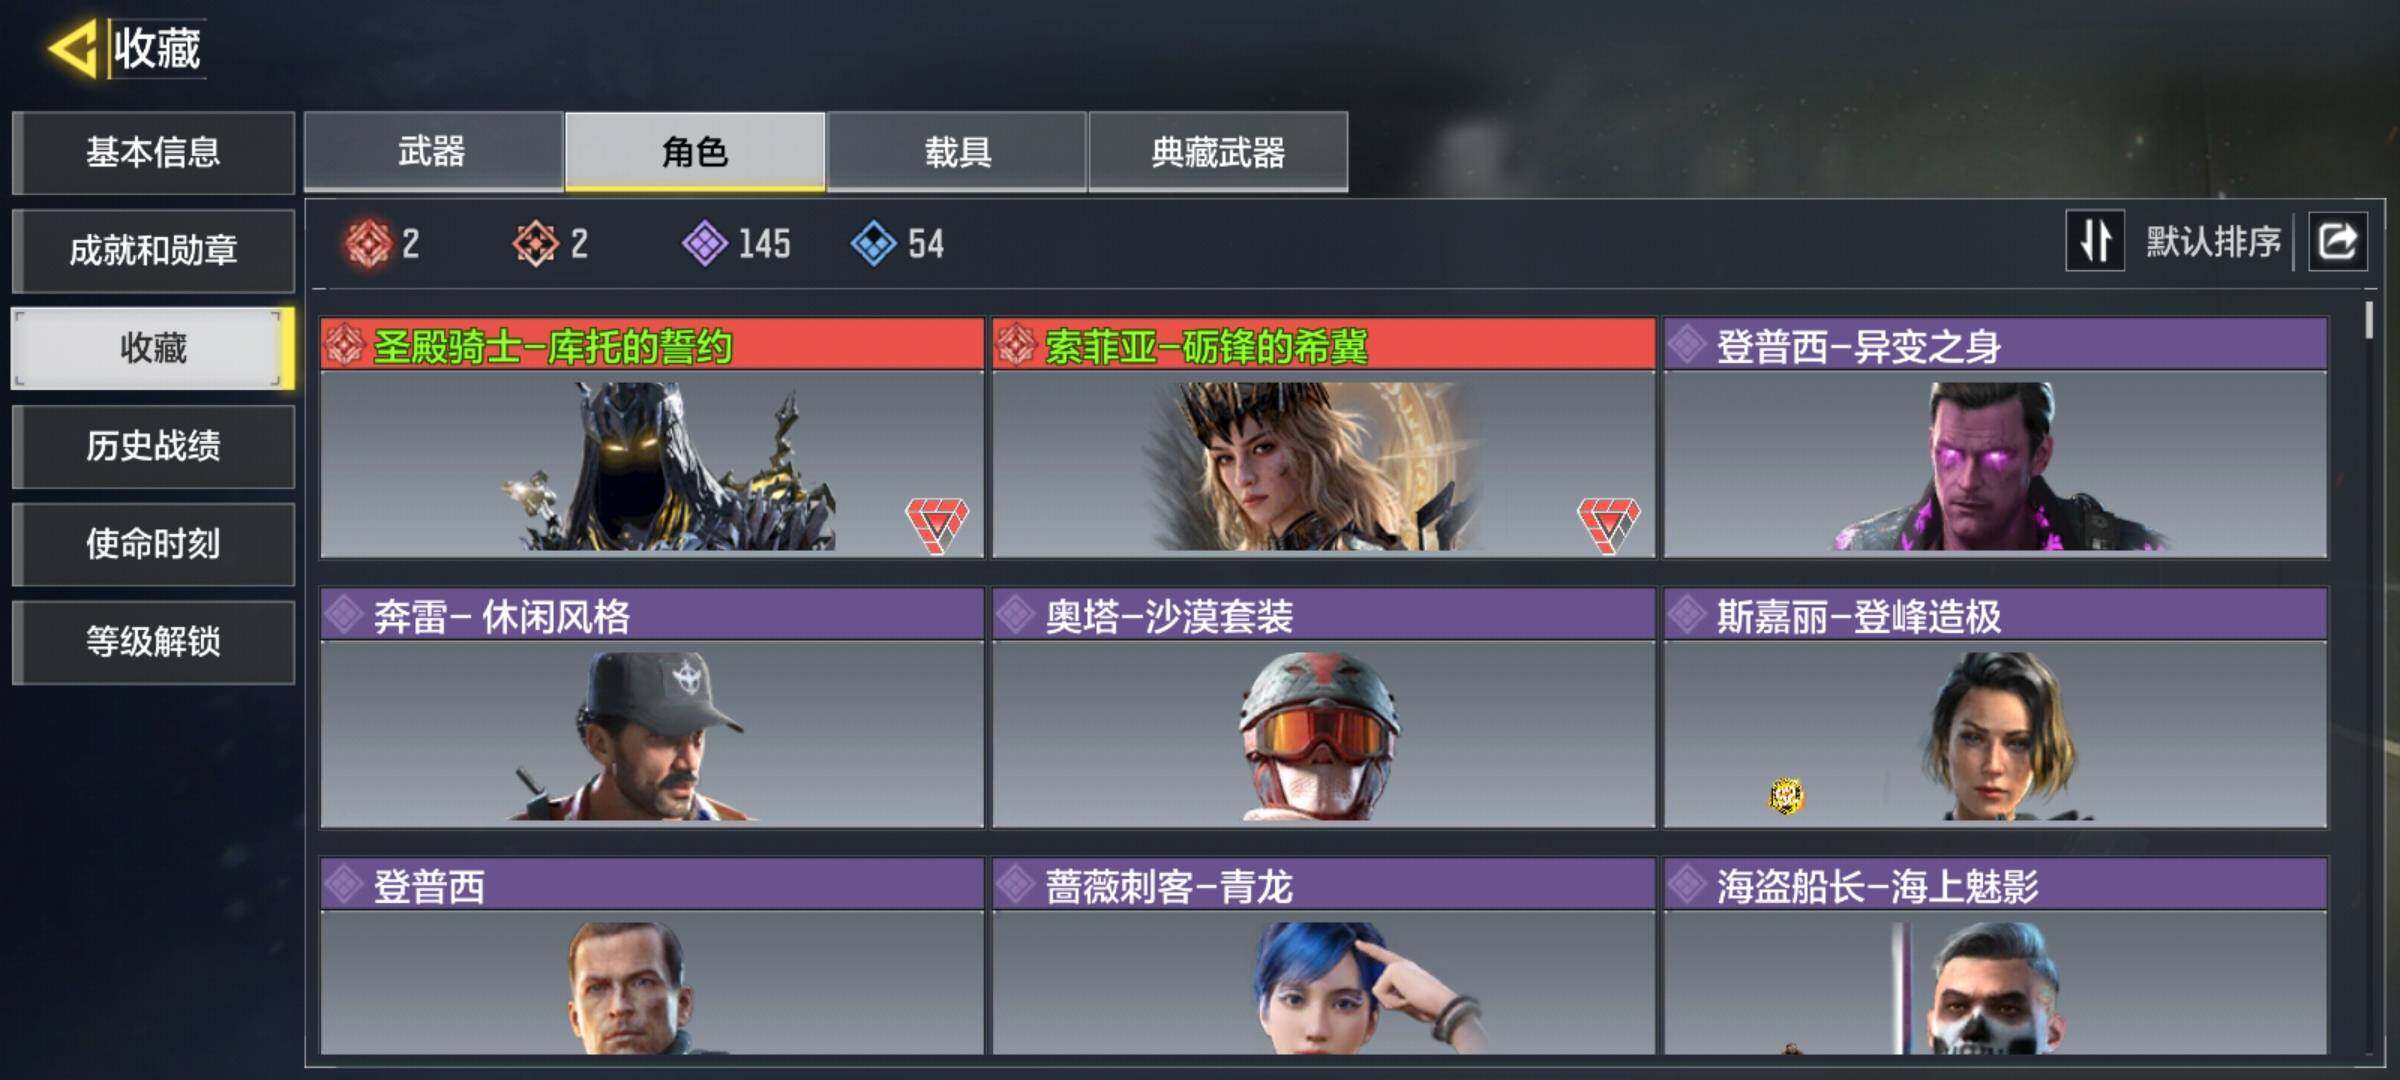The image size is (2400, 1080).
Task: Click the red gem badge on 圣殿骑士 card
Action: 937,524
